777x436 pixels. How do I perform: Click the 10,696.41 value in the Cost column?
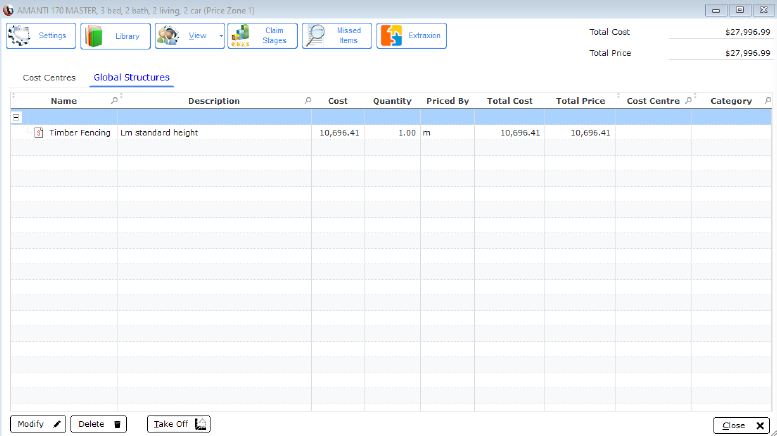[339, 133]
